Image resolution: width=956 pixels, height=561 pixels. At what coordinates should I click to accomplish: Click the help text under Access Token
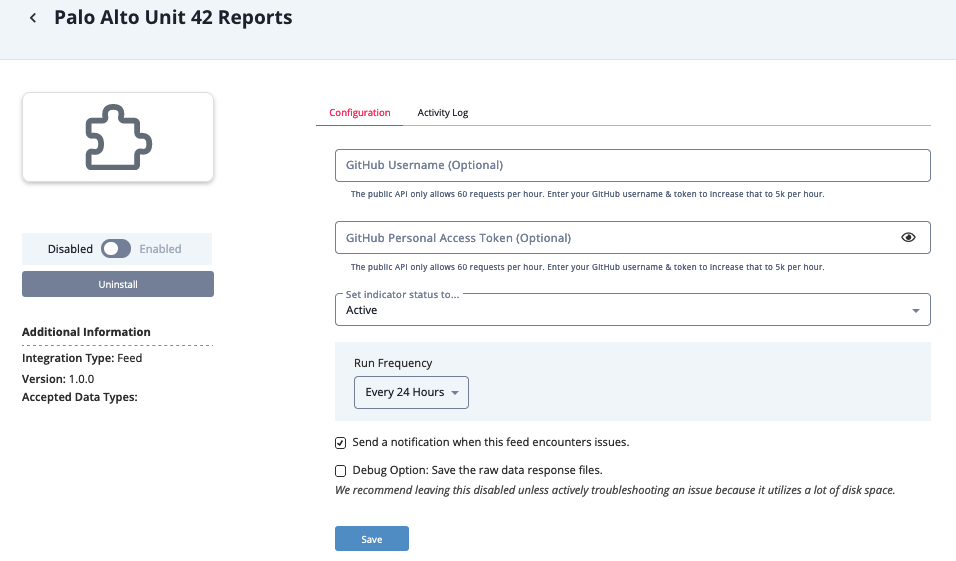pyautogui.click(x=587, y=267)
